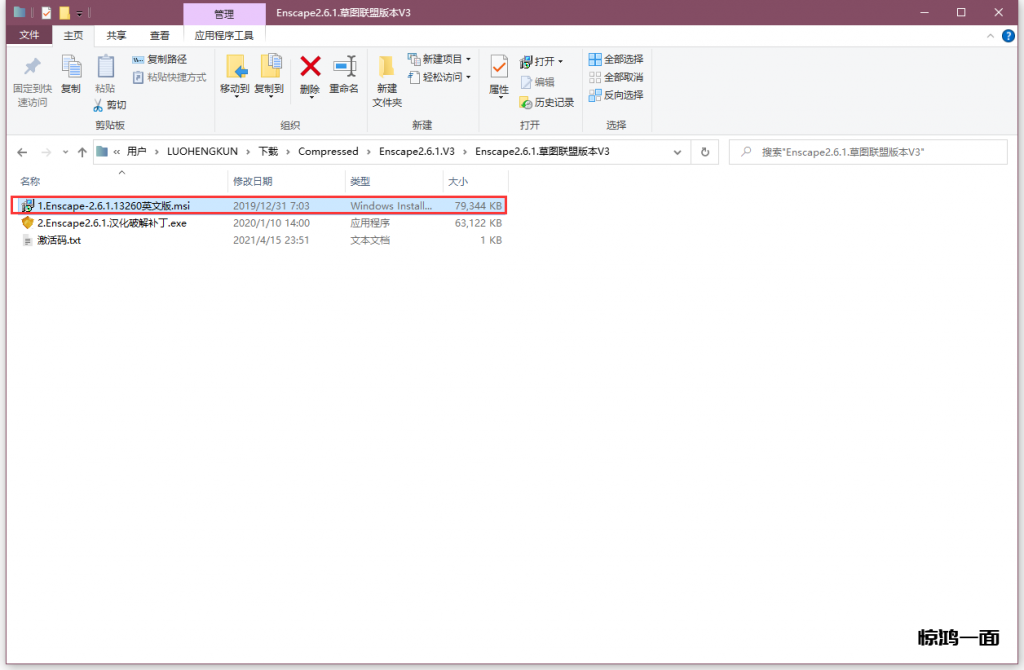This screenshot has width=1024, height=670.
Task: Go up one folder level
Action: (x=82, y=152)
